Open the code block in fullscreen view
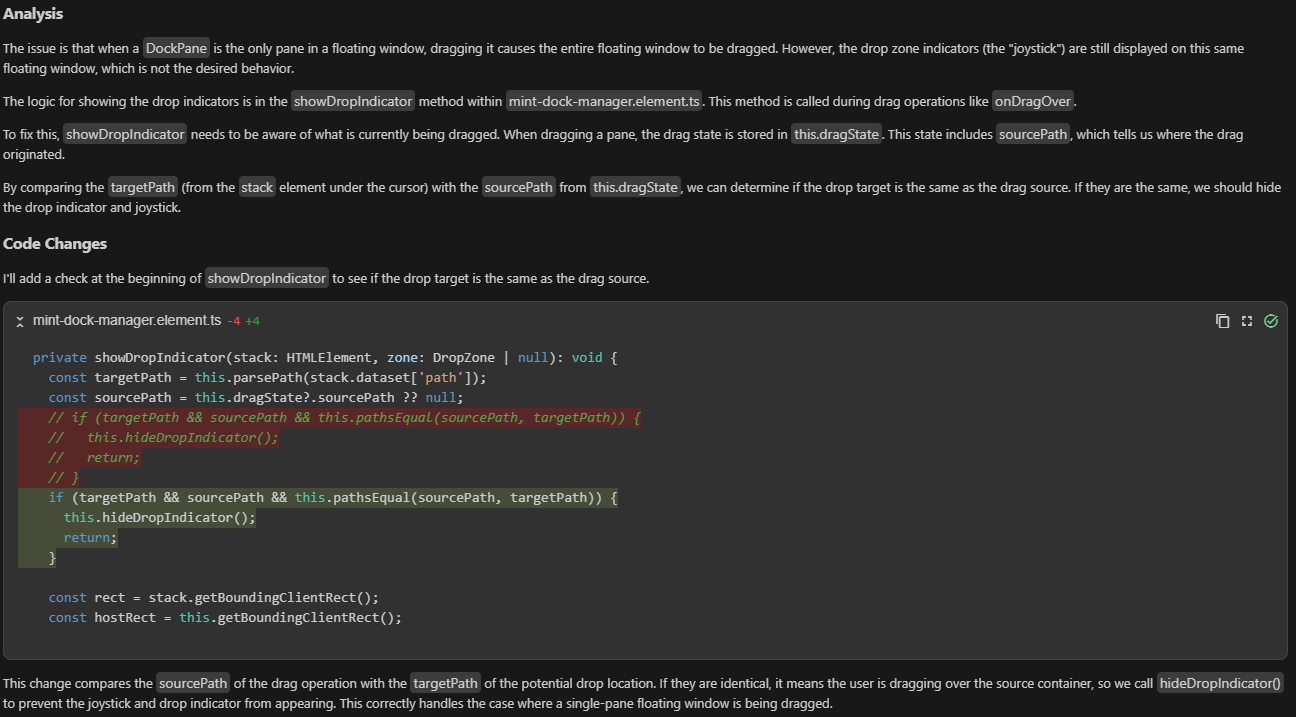The height and width of the screenshot is (717, 1296). [1246, 321]
